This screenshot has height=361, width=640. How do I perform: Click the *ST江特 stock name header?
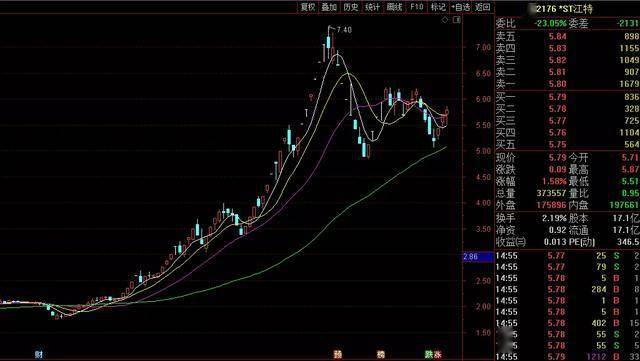click(x=574, y=9)
